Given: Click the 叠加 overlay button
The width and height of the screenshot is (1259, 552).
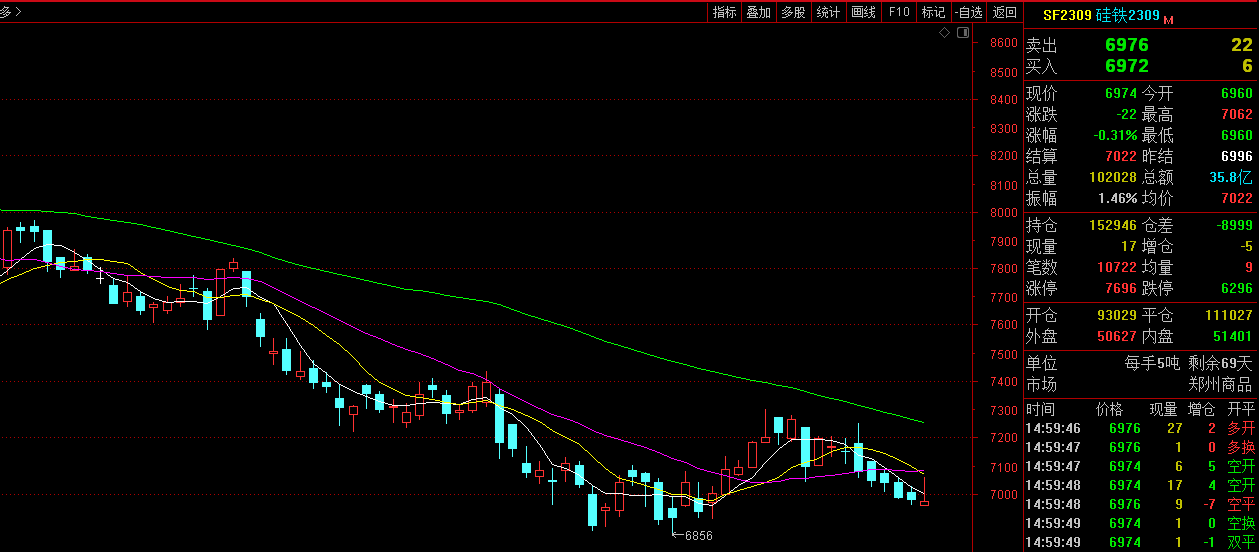Looking at the screenshot, I should [758, 12].
